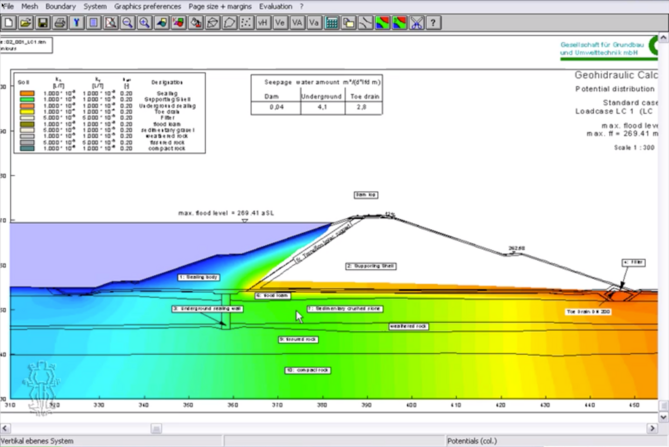This screenshot has height=447, width=669.
Task: Click the calculator grid toolbar icon
Action: coord(331,22)
